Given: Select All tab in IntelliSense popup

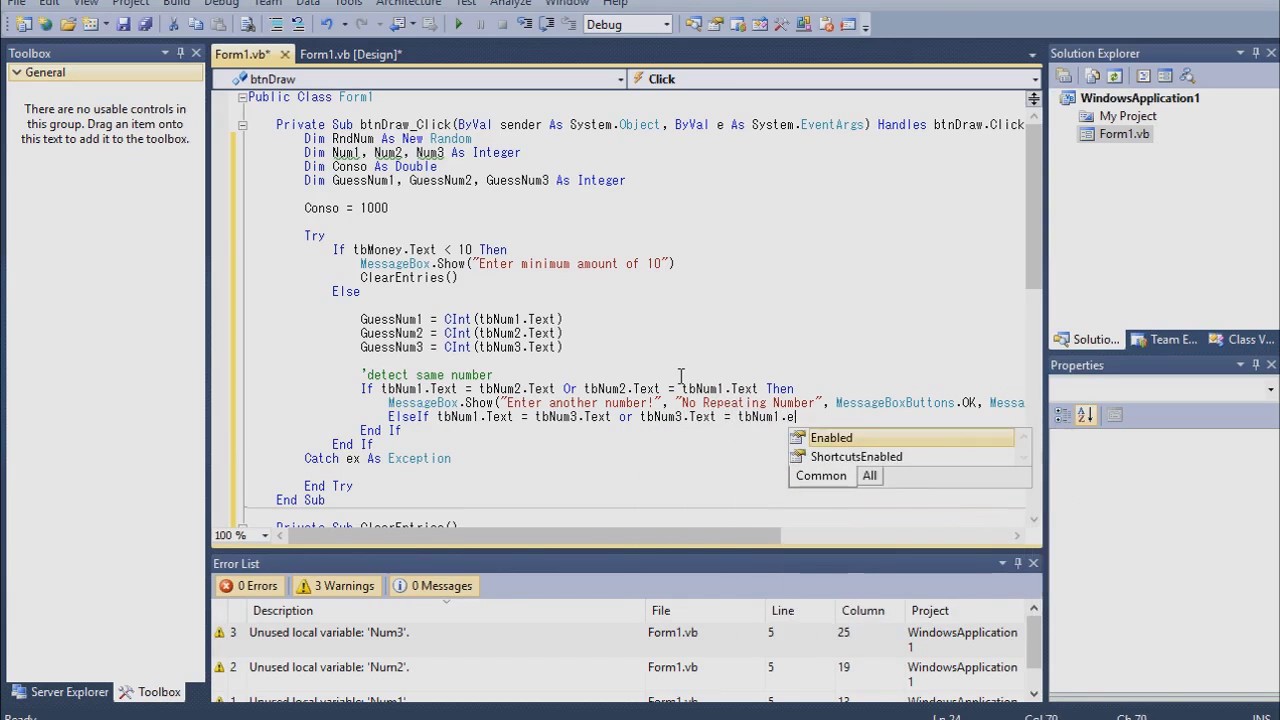Looking at the screenshot, I should click(x=869, y=476).
